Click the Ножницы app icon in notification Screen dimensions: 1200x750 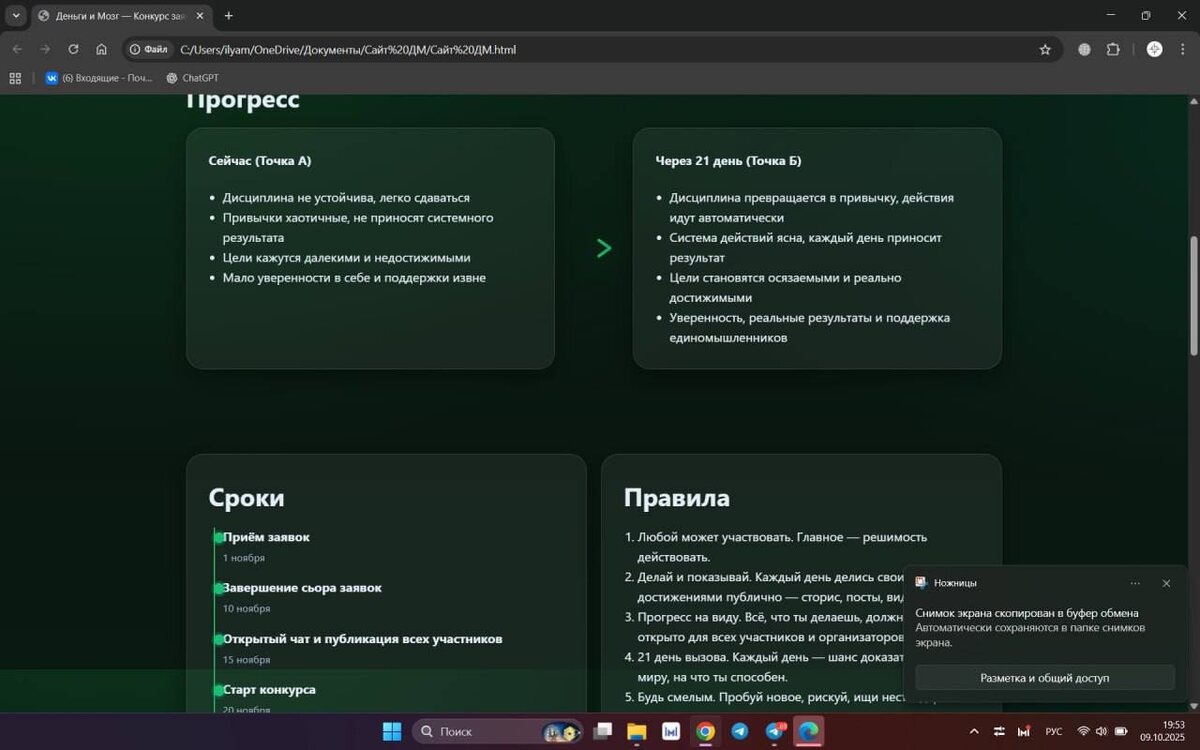921,582
